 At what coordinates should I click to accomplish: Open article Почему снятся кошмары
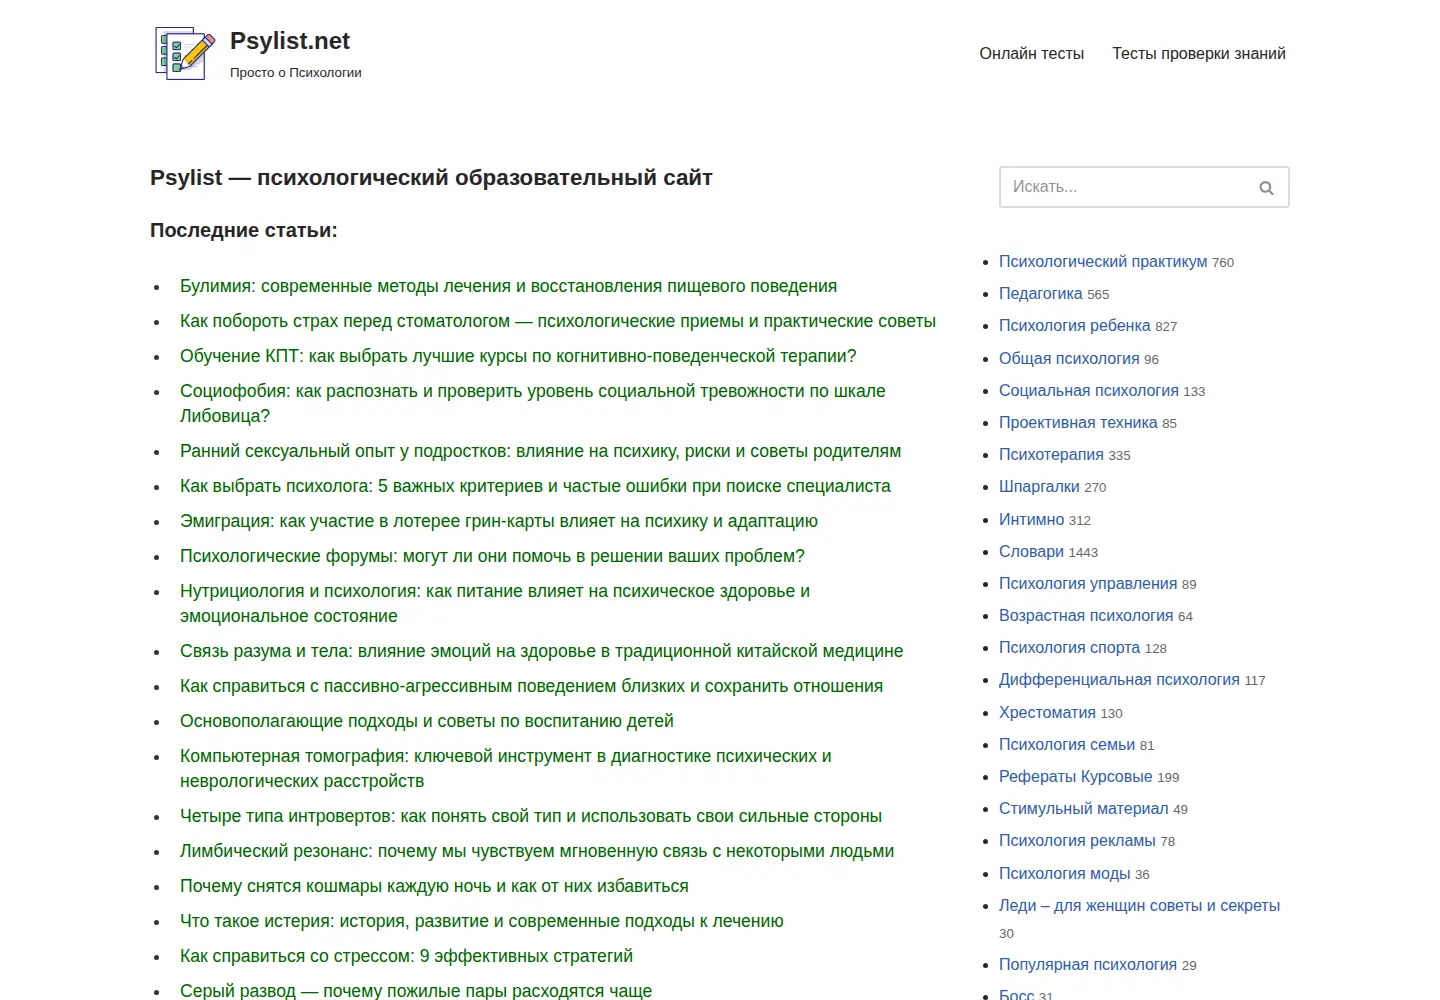pyautogui.click(x=434, y=886)
